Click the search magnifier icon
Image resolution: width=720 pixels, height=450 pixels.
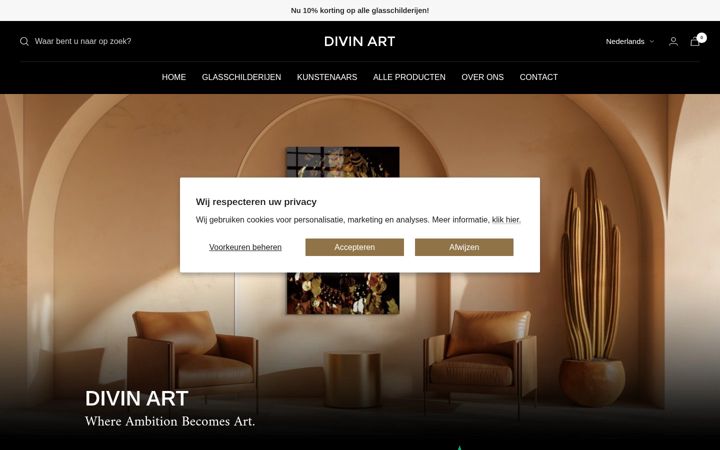click(x=24, y=41)
